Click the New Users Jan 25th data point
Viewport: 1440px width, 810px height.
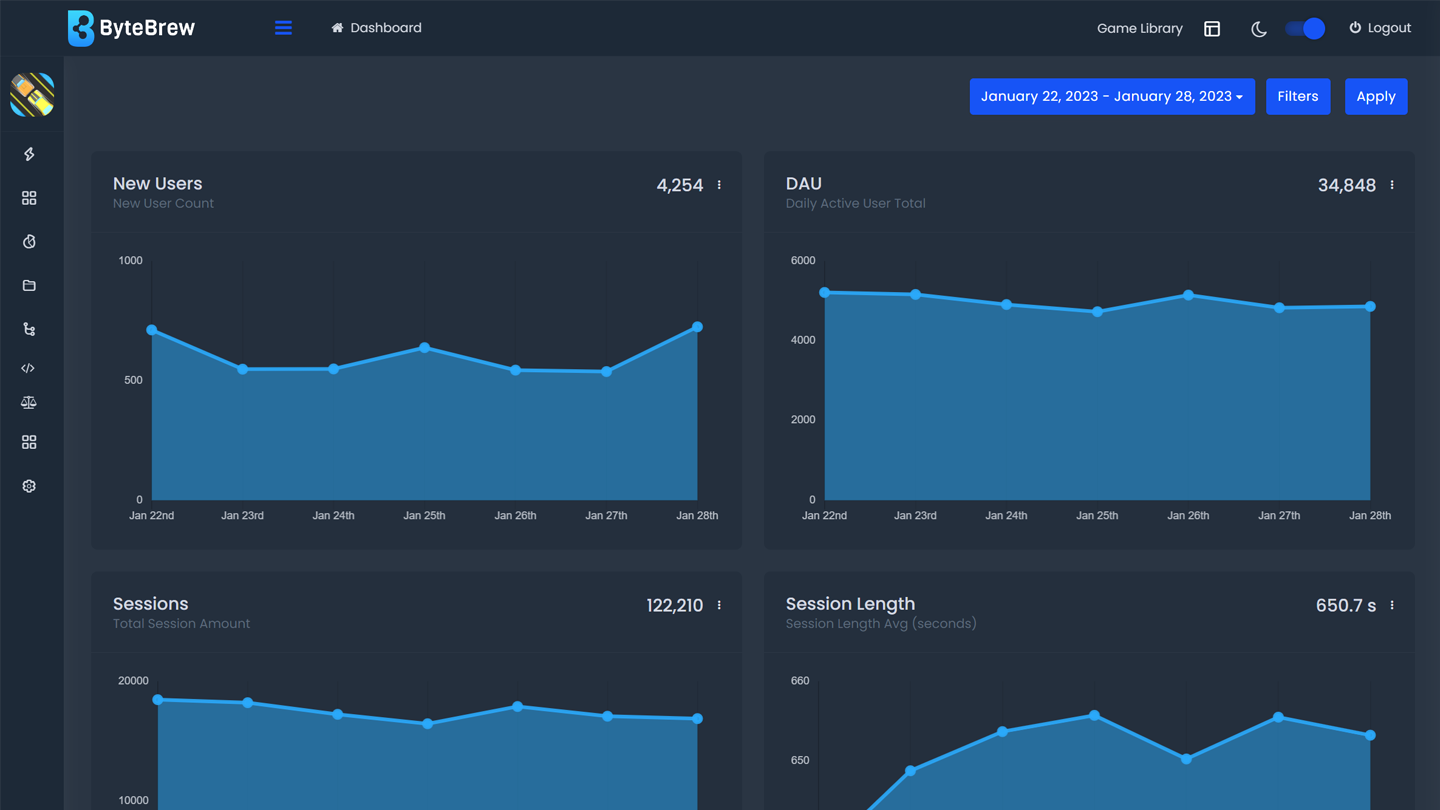(x=425, y=348)
